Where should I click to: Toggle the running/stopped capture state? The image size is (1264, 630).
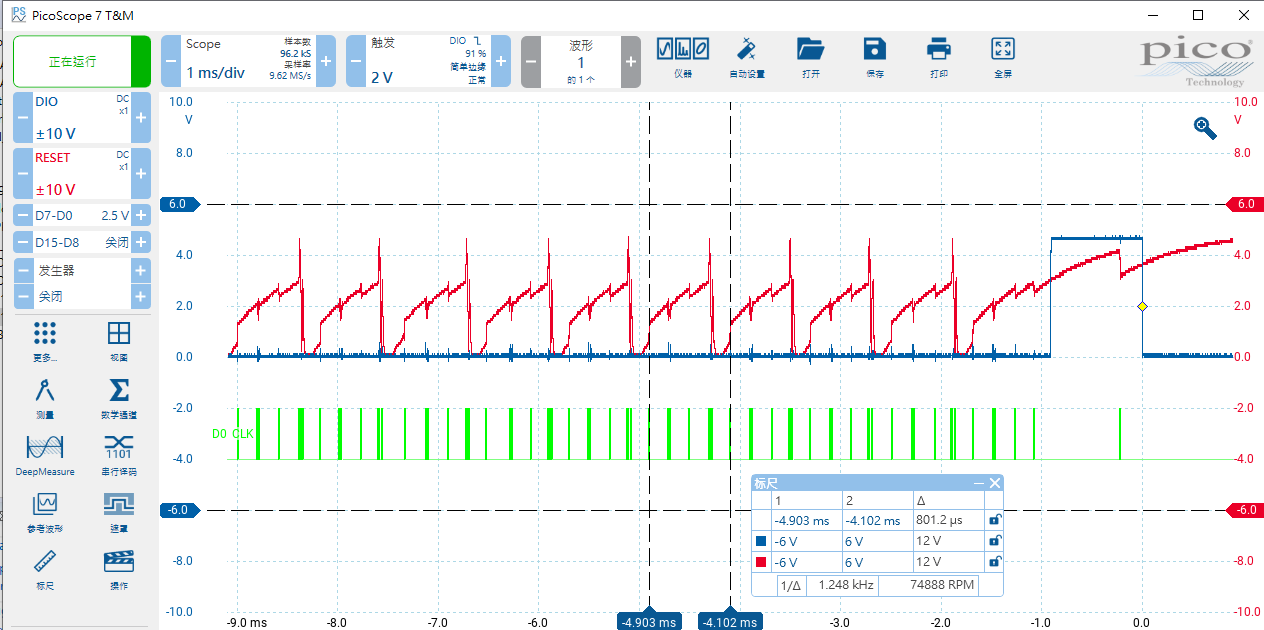point(70,61)
